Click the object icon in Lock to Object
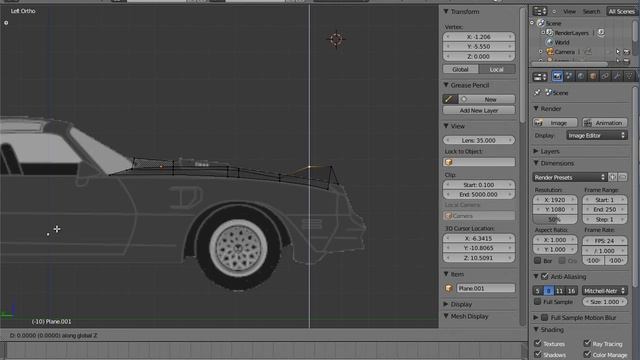This screenshot has width=640, height=360. (x=449, y=162)
